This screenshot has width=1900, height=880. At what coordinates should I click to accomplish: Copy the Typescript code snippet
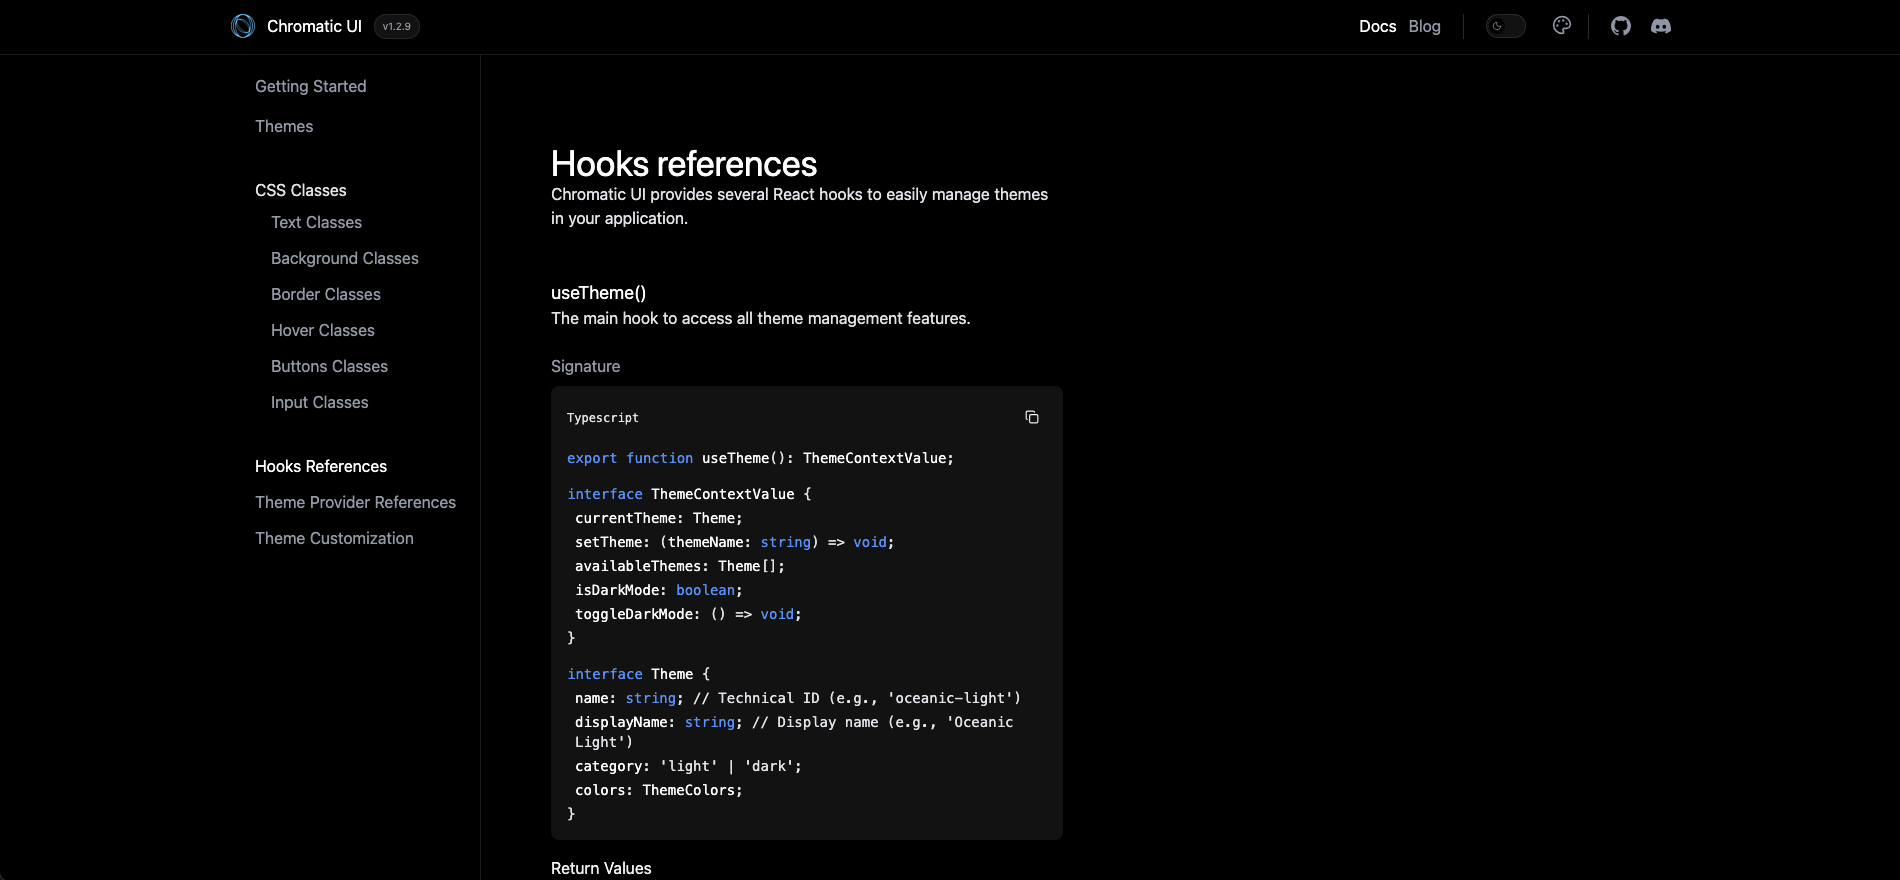(x=1031, y=417)
